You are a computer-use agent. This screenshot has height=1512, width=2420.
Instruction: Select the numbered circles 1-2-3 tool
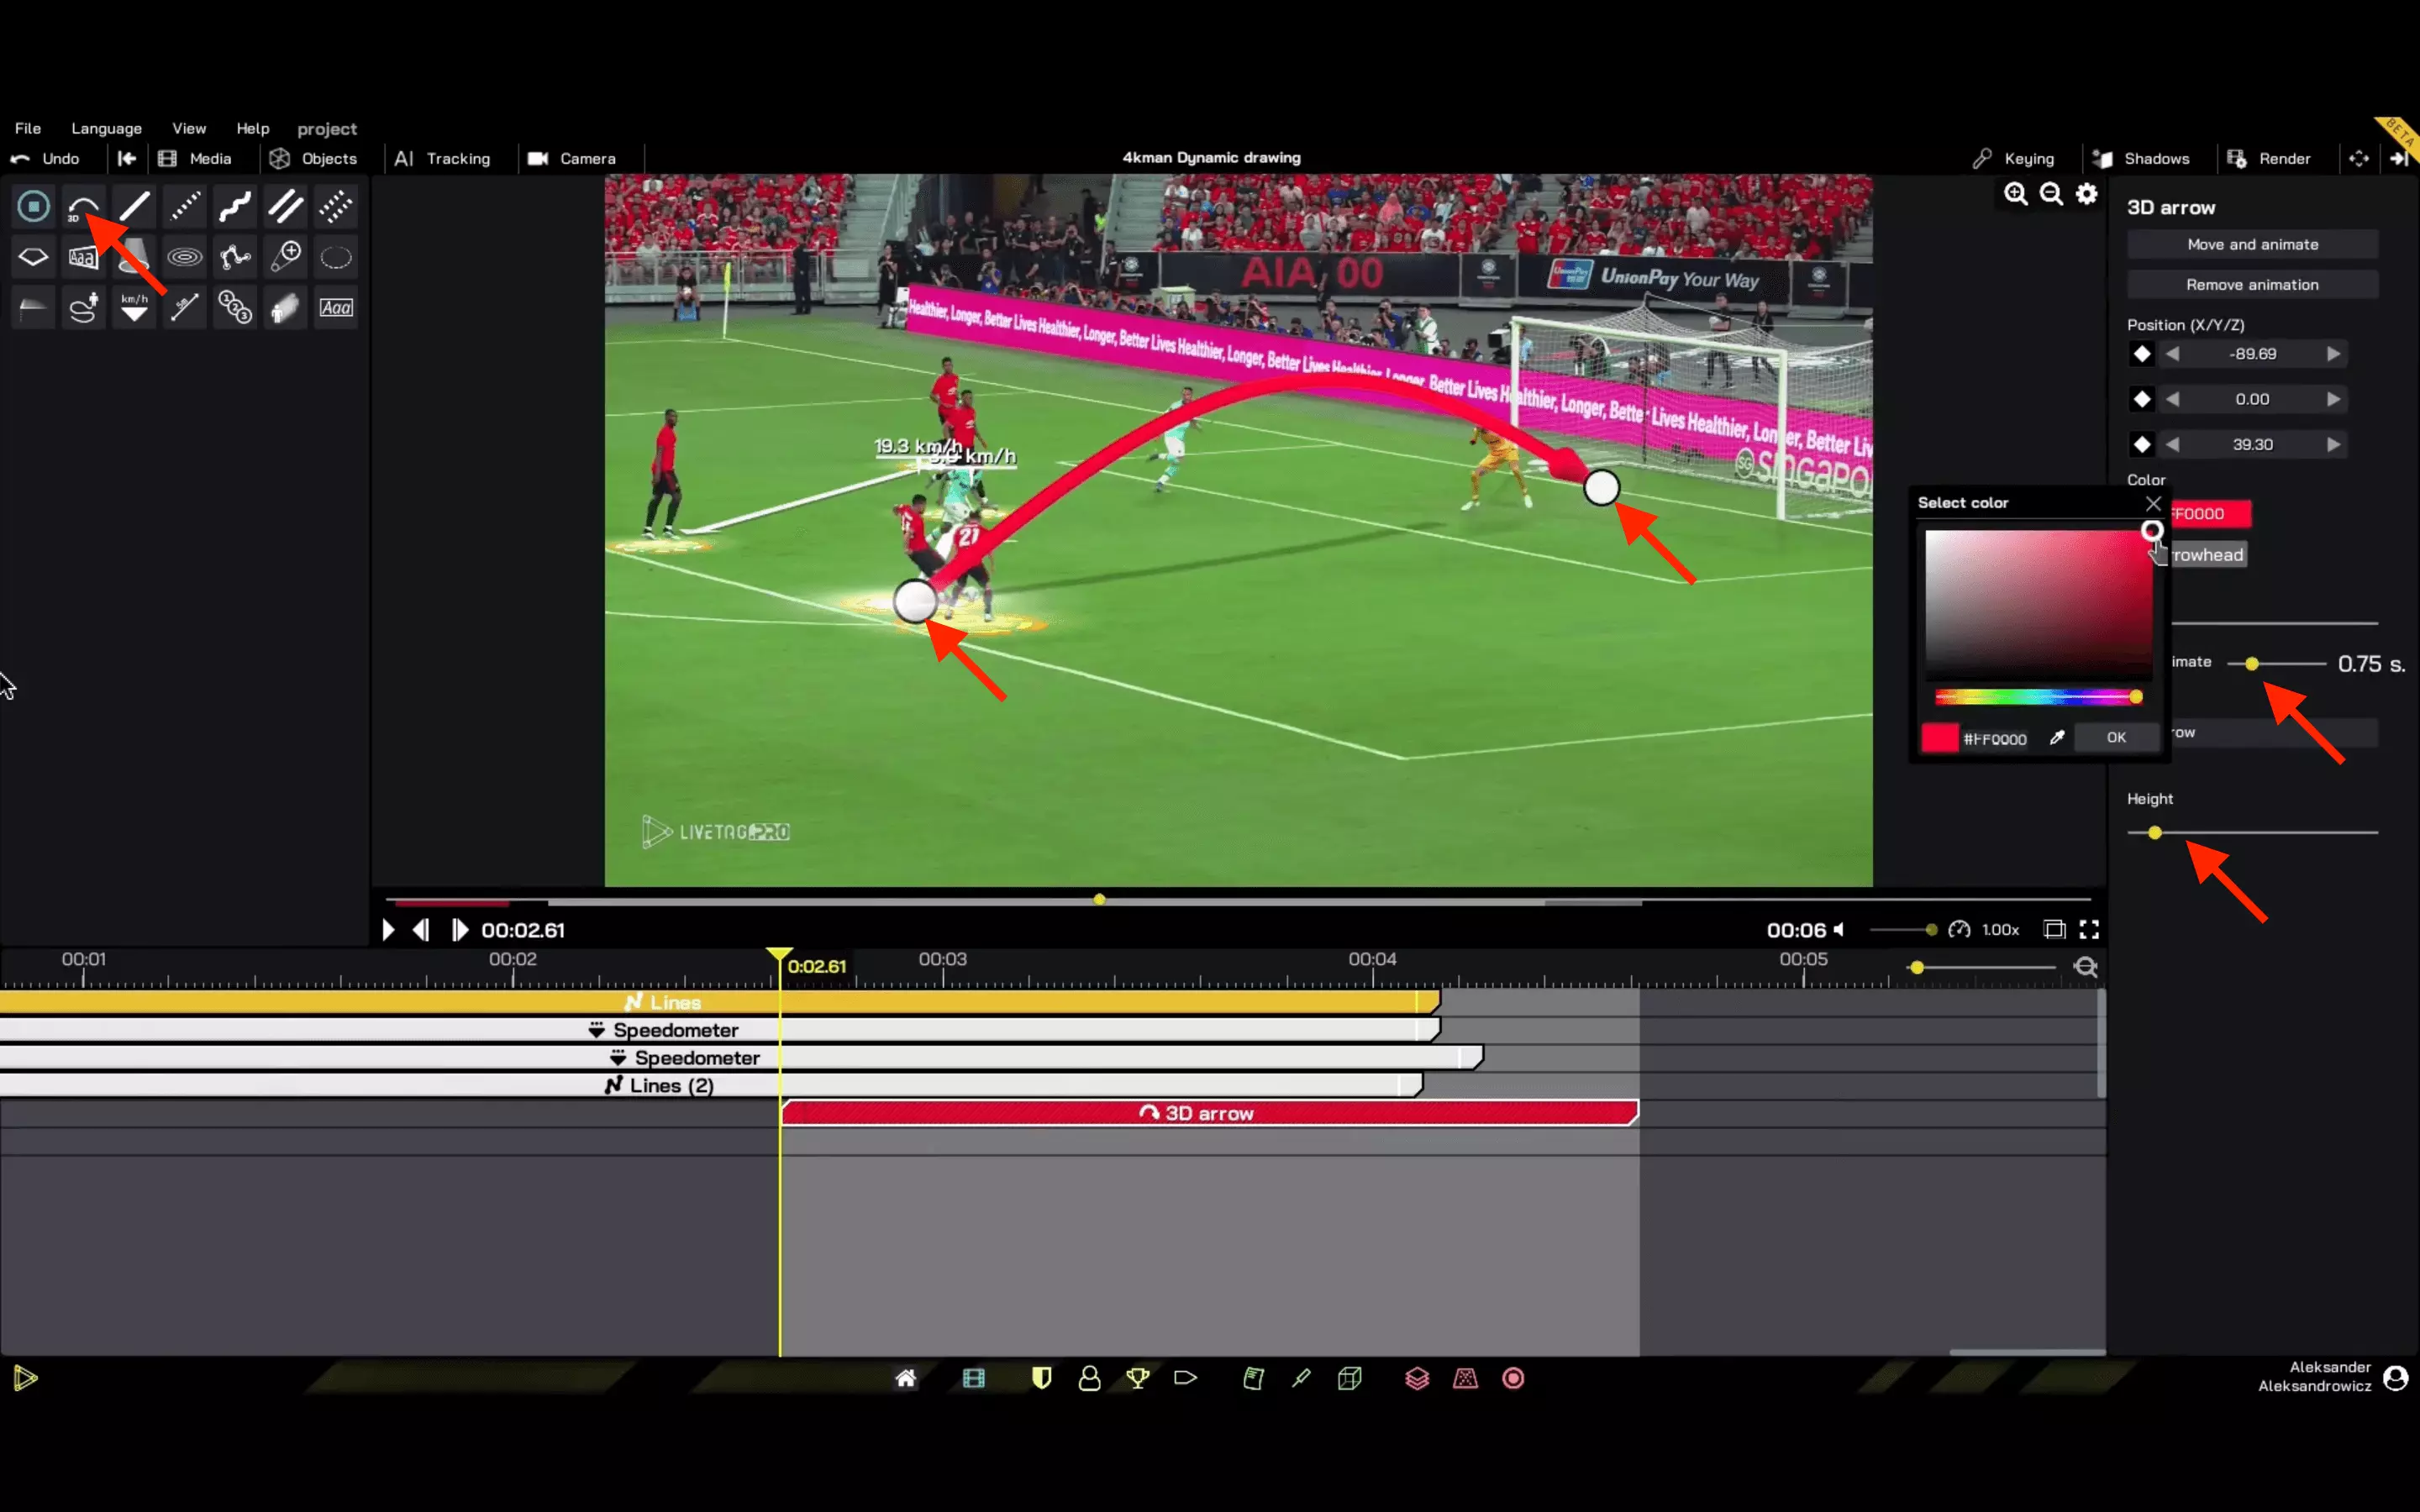tap(235, 308)
